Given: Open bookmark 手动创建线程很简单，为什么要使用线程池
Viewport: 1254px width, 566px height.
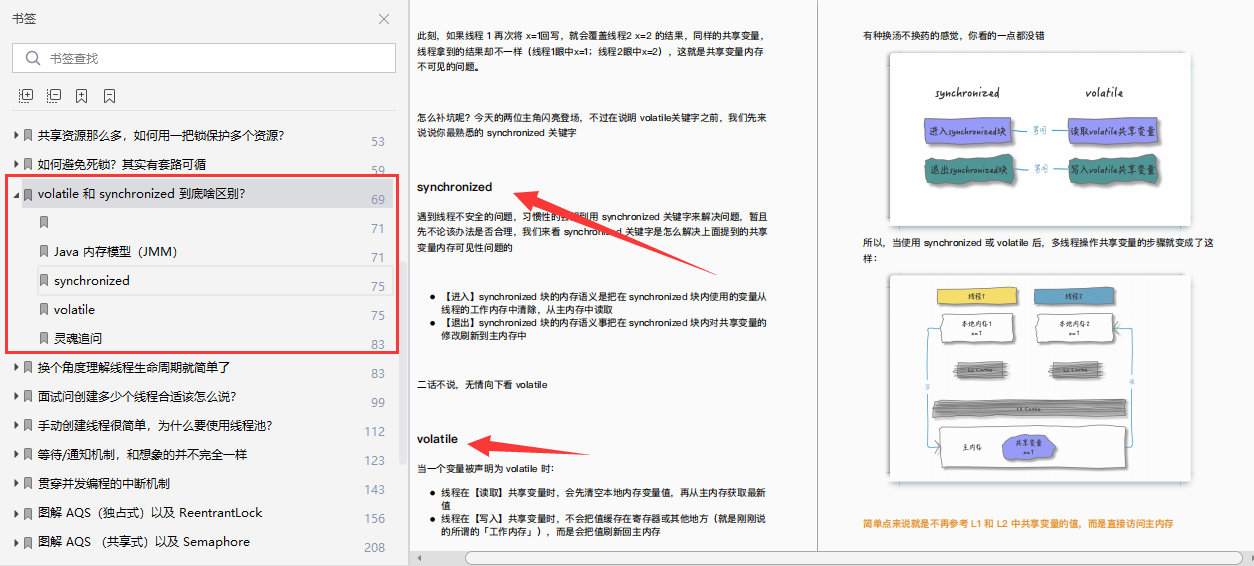Looking at the screenshot, I should coord(155,426).
